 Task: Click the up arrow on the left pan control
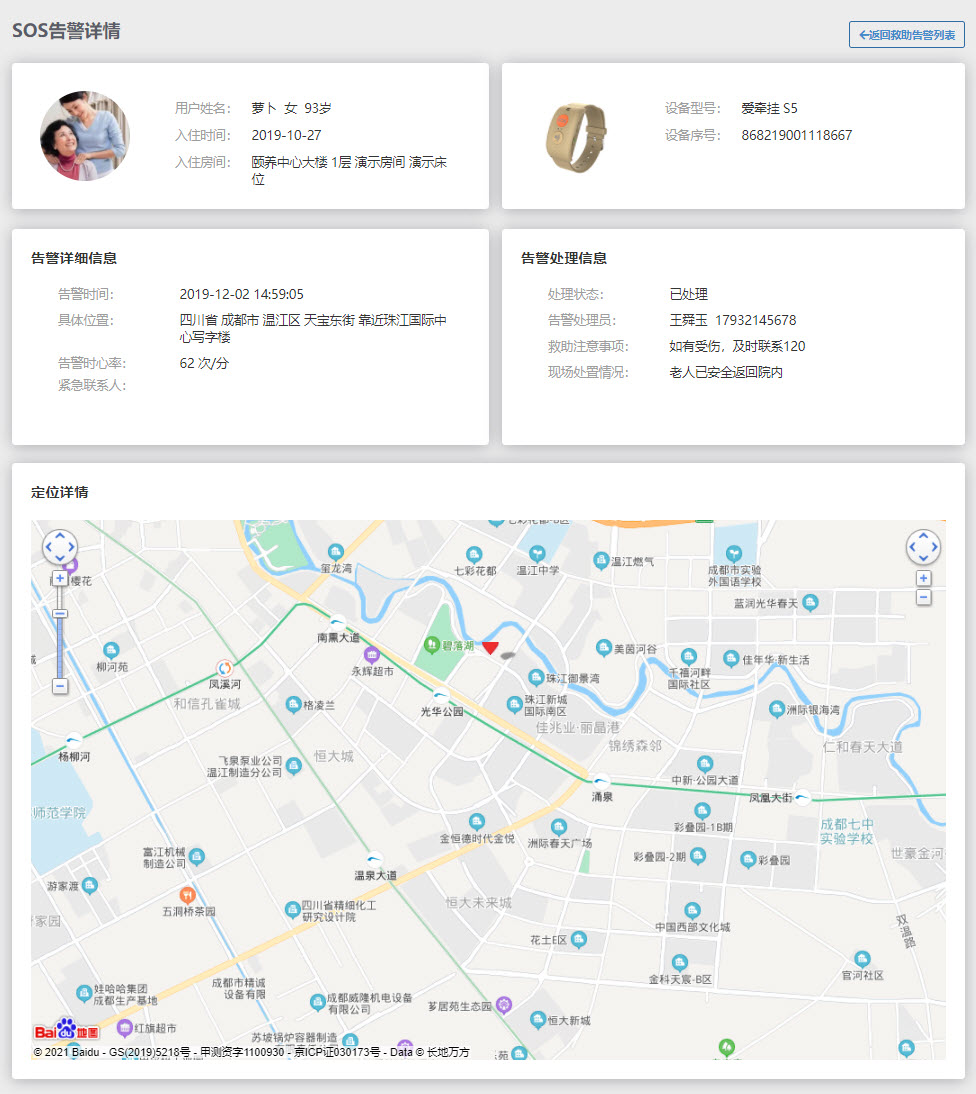pyautogui.click(x=59, y=536)
